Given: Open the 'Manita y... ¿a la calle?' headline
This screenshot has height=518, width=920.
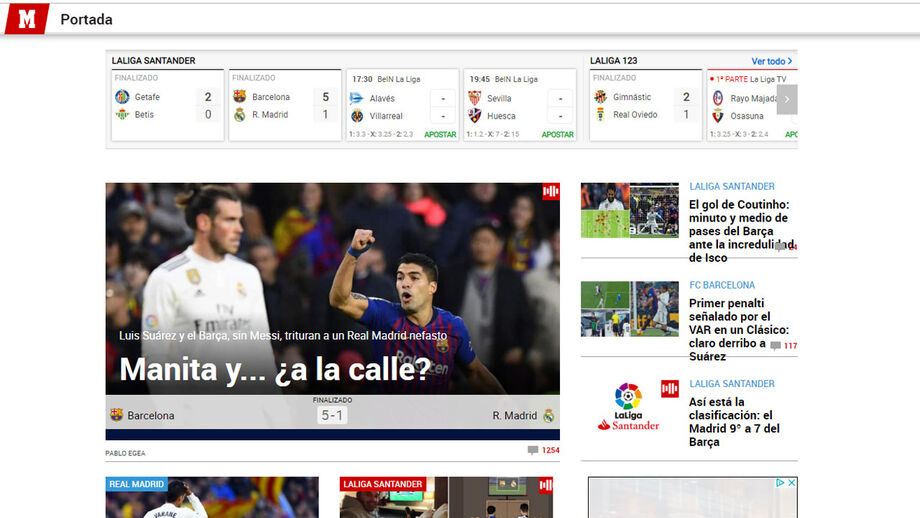Looking at the screenshot, I should click(x=274, y=369).
